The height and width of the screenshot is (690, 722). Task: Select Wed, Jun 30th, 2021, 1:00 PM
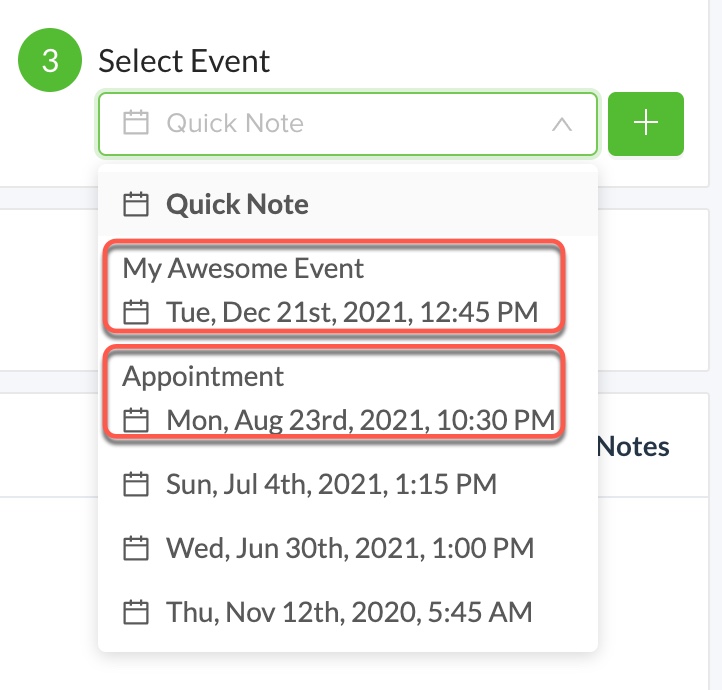pos(349,548)
